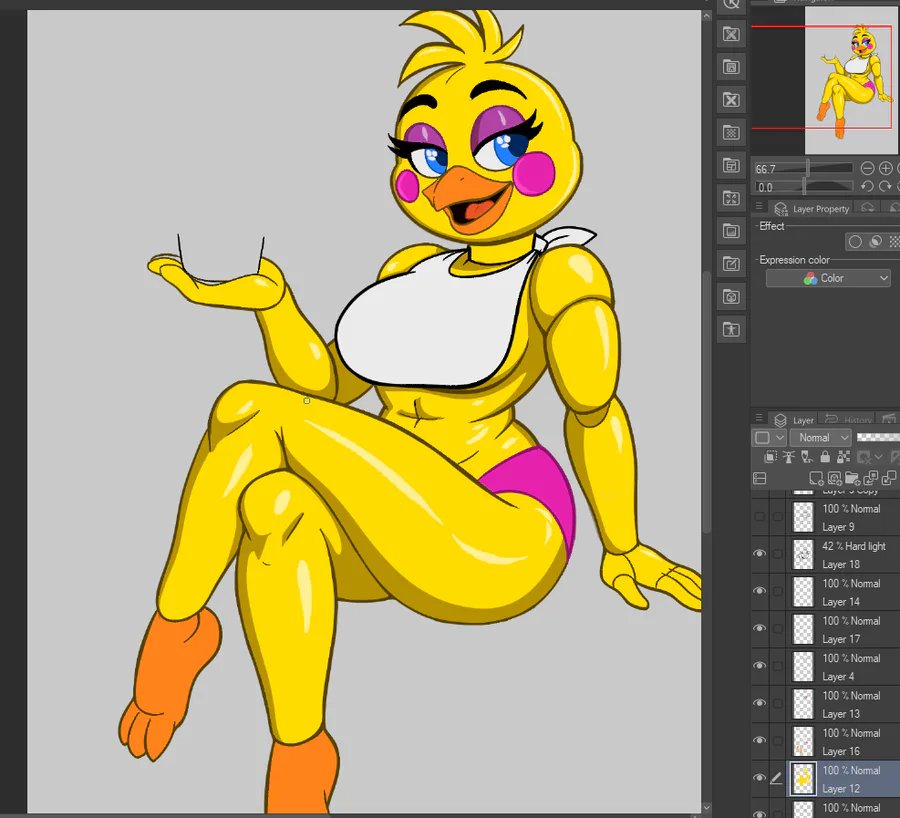Open the Layer Property panel hamburger menu
The image size is (900, 818).
(759, 206)
